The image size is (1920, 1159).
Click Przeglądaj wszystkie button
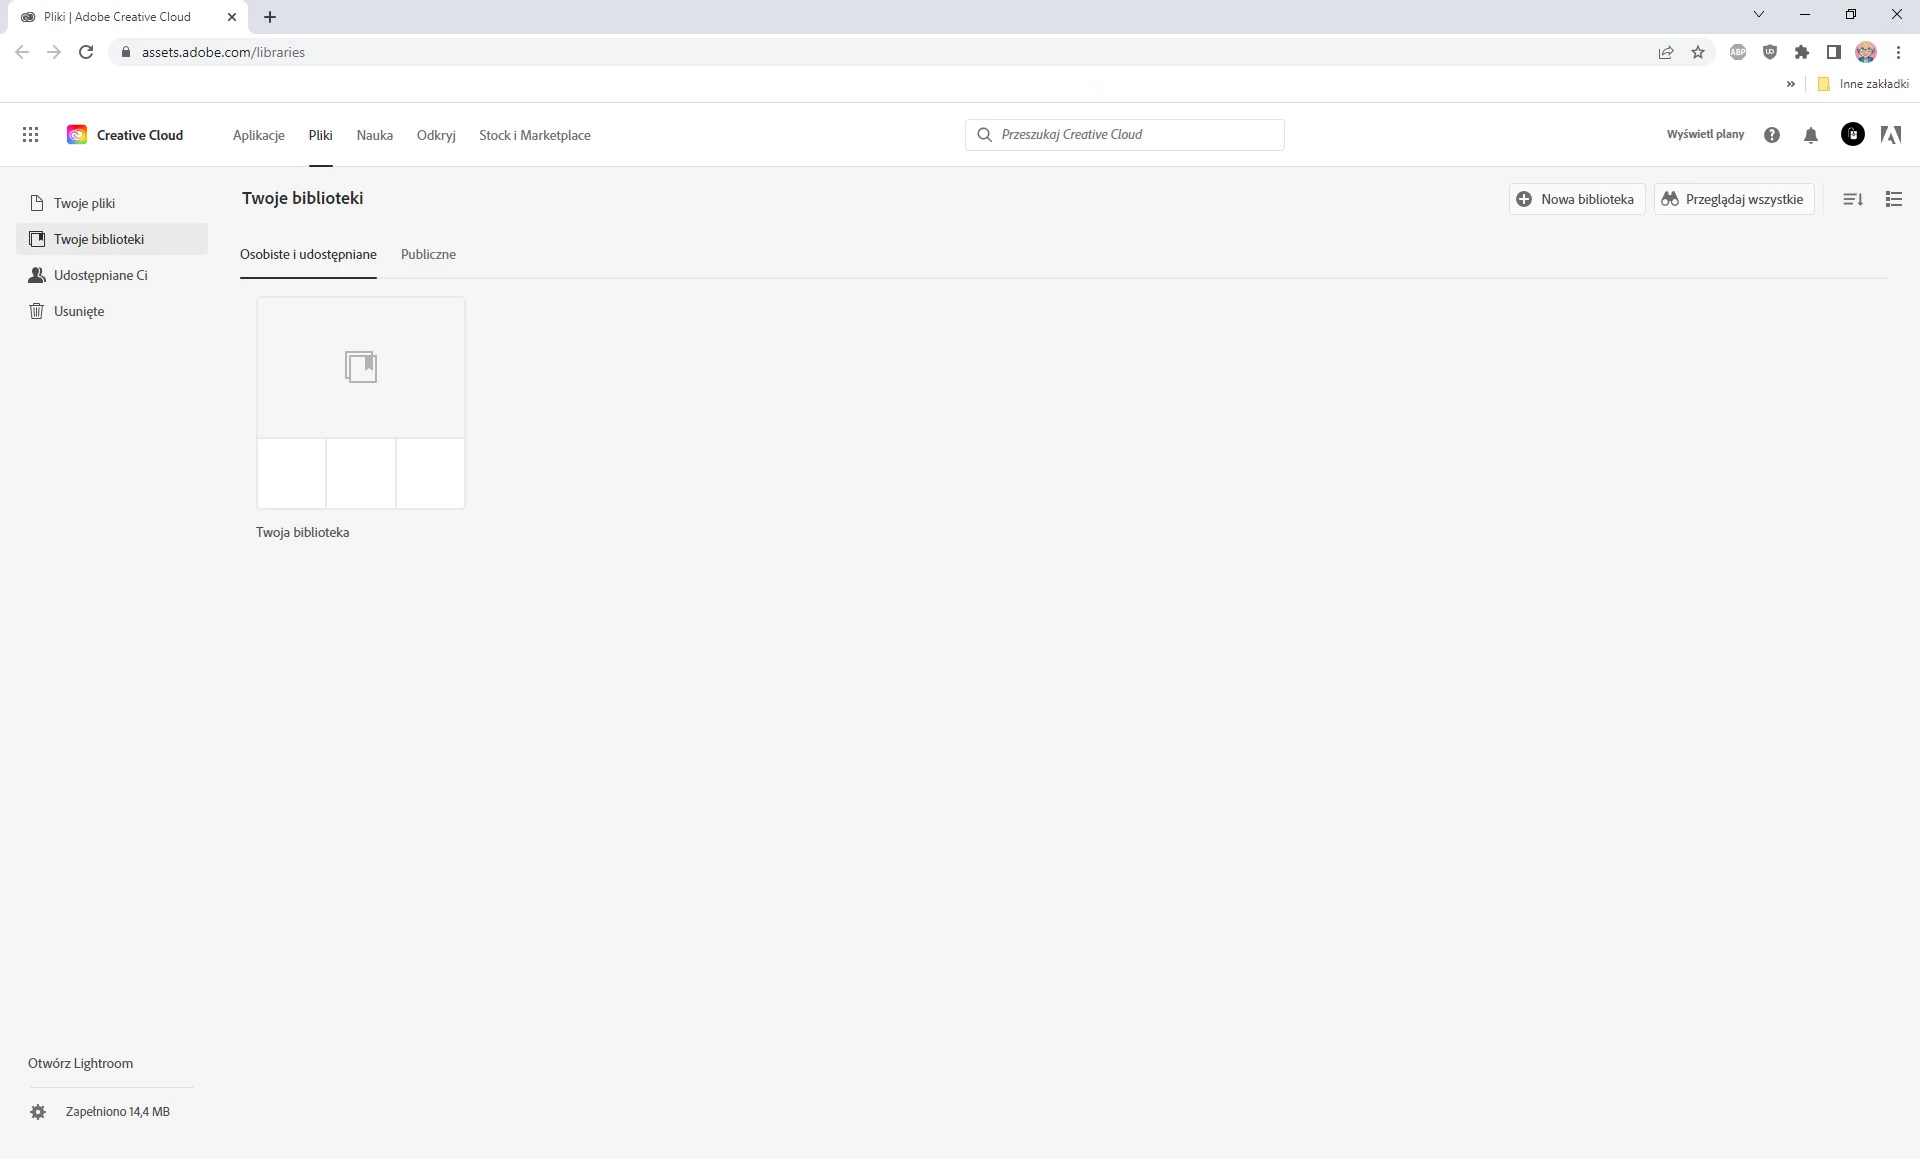click(x=1733, y=199)
